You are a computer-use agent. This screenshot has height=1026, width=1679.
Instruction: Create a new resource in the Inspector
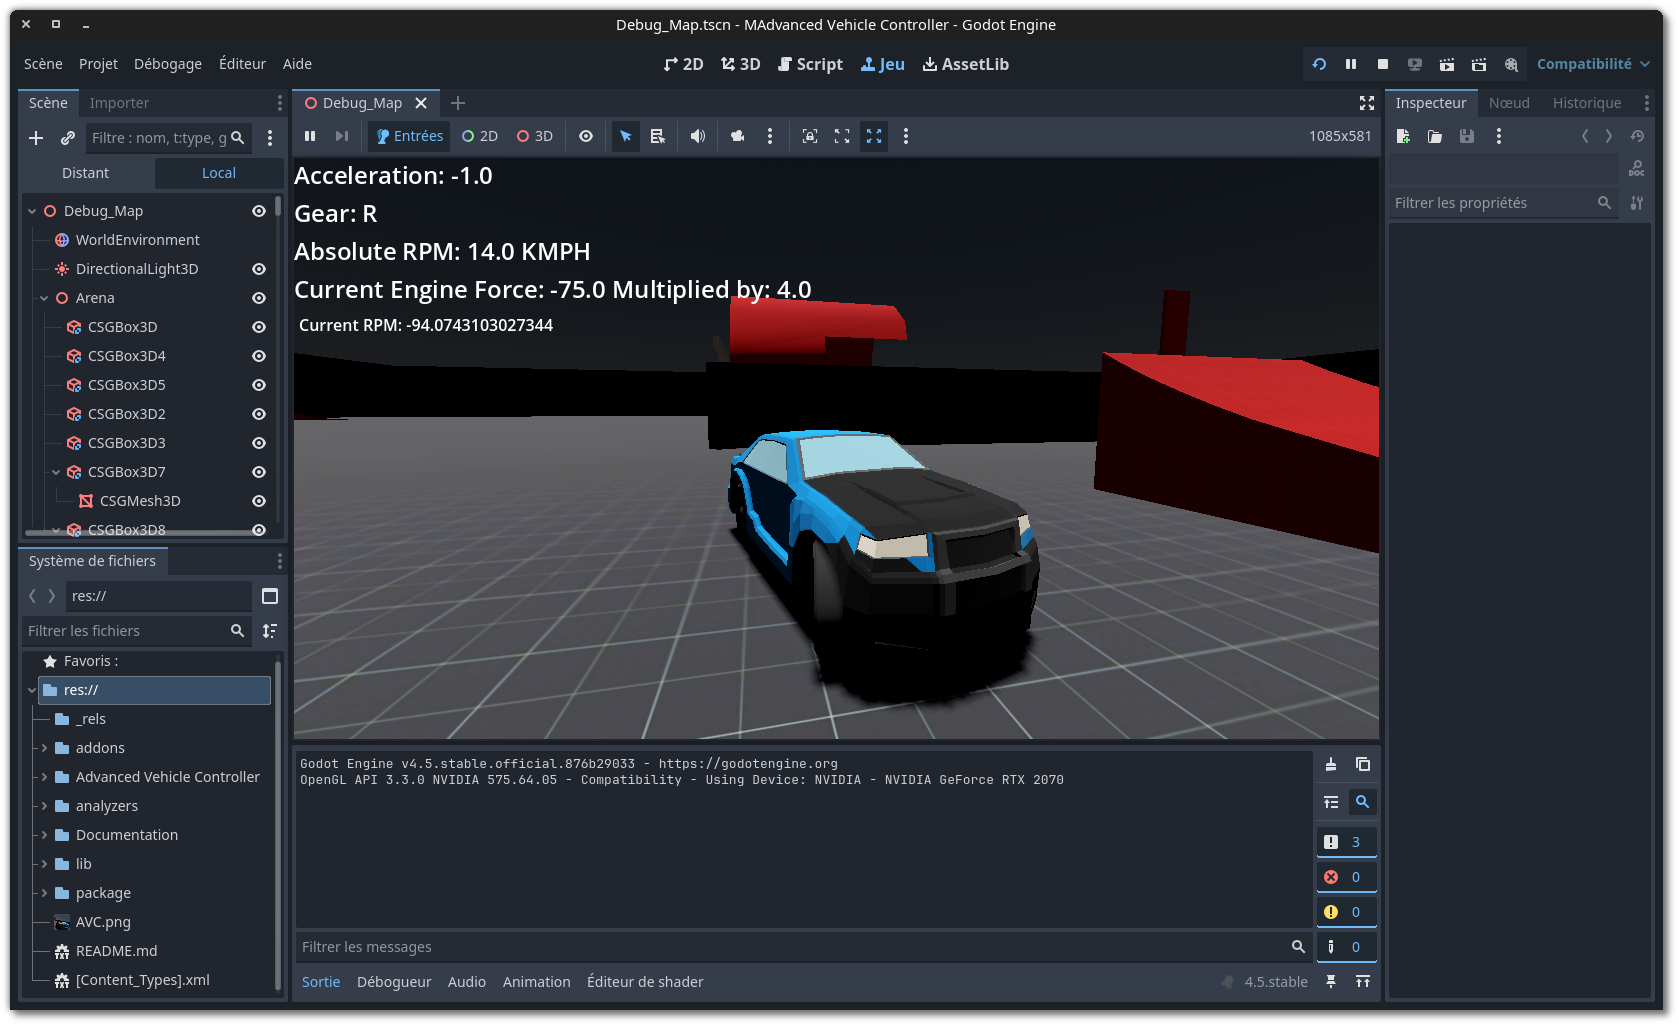[1402, 136]
